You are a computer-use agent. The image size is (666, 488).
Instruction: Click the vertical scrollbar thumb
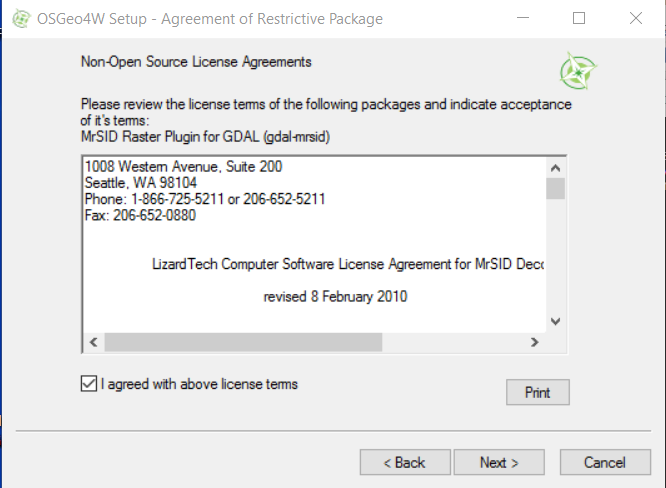pyautogui.click(x=555, y=189)
